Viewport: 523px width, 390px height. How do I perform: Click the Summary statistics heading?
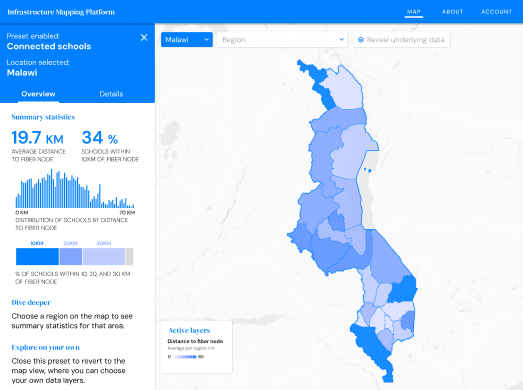43,117
